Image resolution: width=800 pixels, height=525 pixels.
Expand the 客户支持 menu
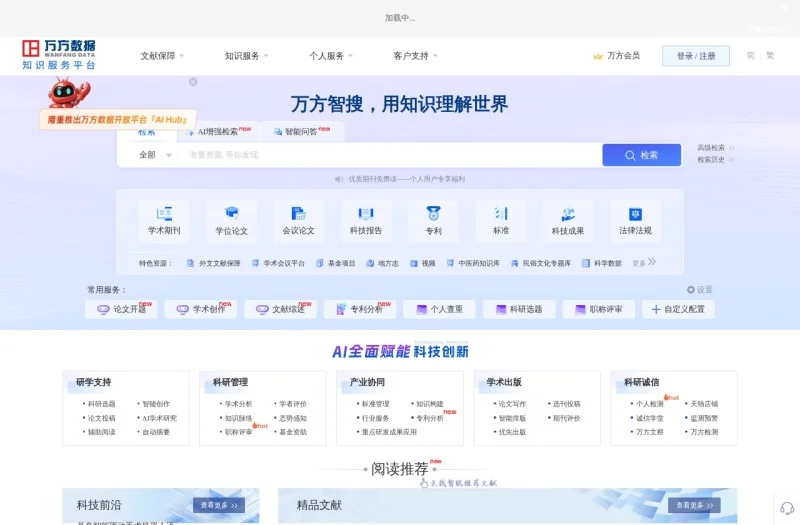point(415,56)
